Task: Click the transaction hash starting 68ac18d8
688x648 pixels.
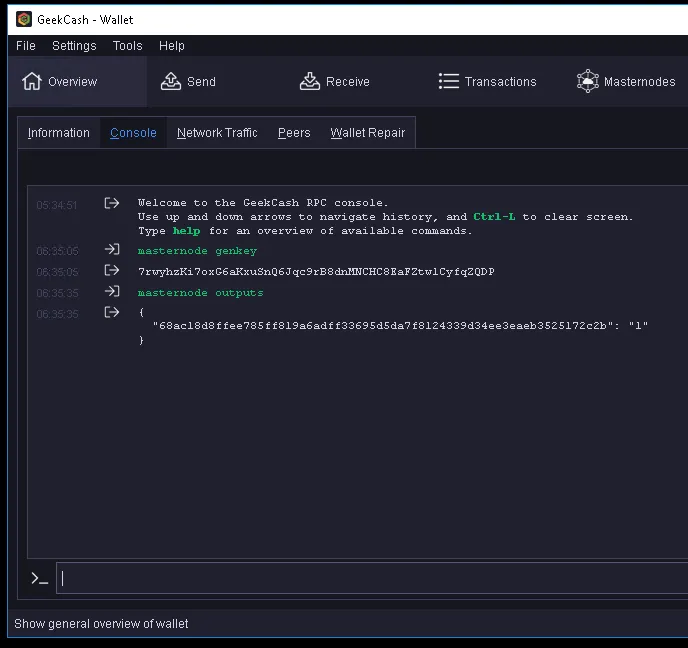Action: click(383, 326)
